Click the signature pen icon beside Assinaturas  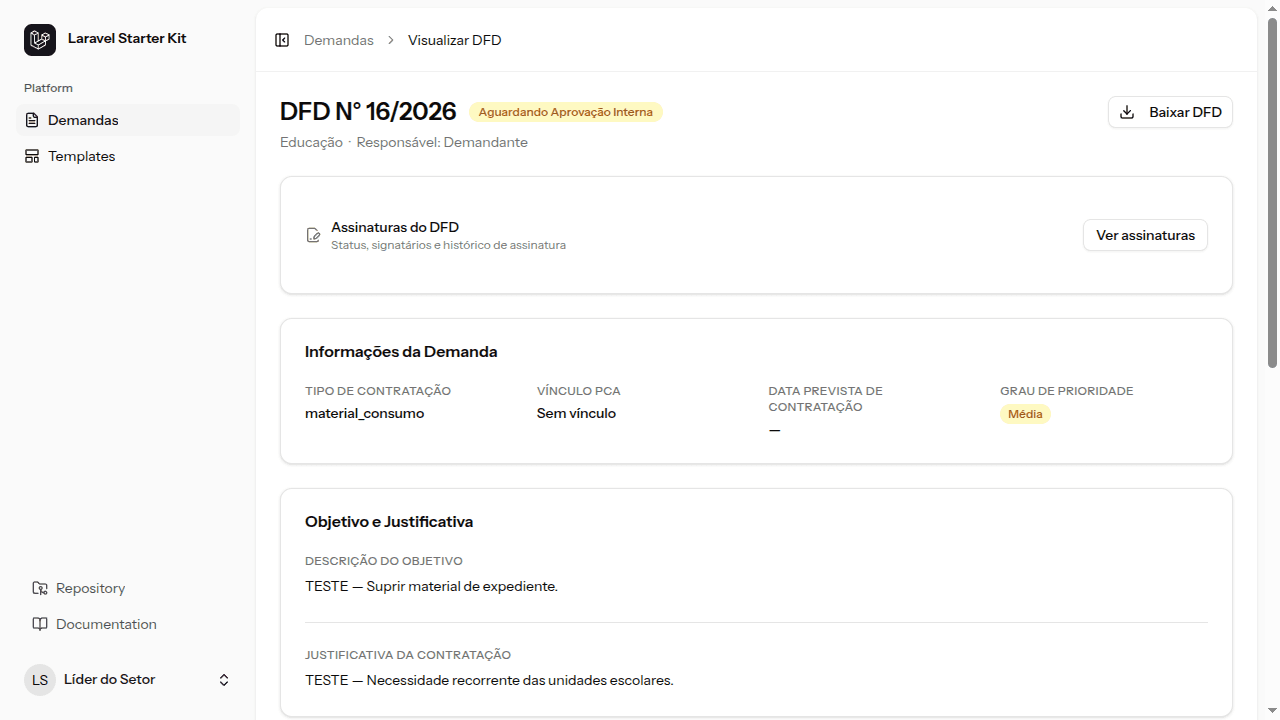click(x=314, y=236)
